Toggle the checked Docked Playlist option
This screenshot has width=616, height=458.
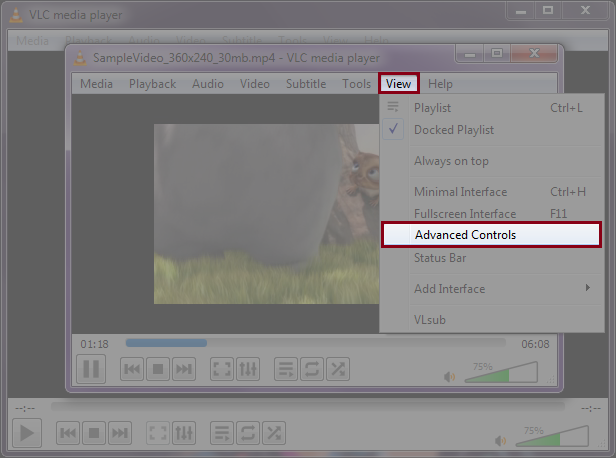(491, 130)
